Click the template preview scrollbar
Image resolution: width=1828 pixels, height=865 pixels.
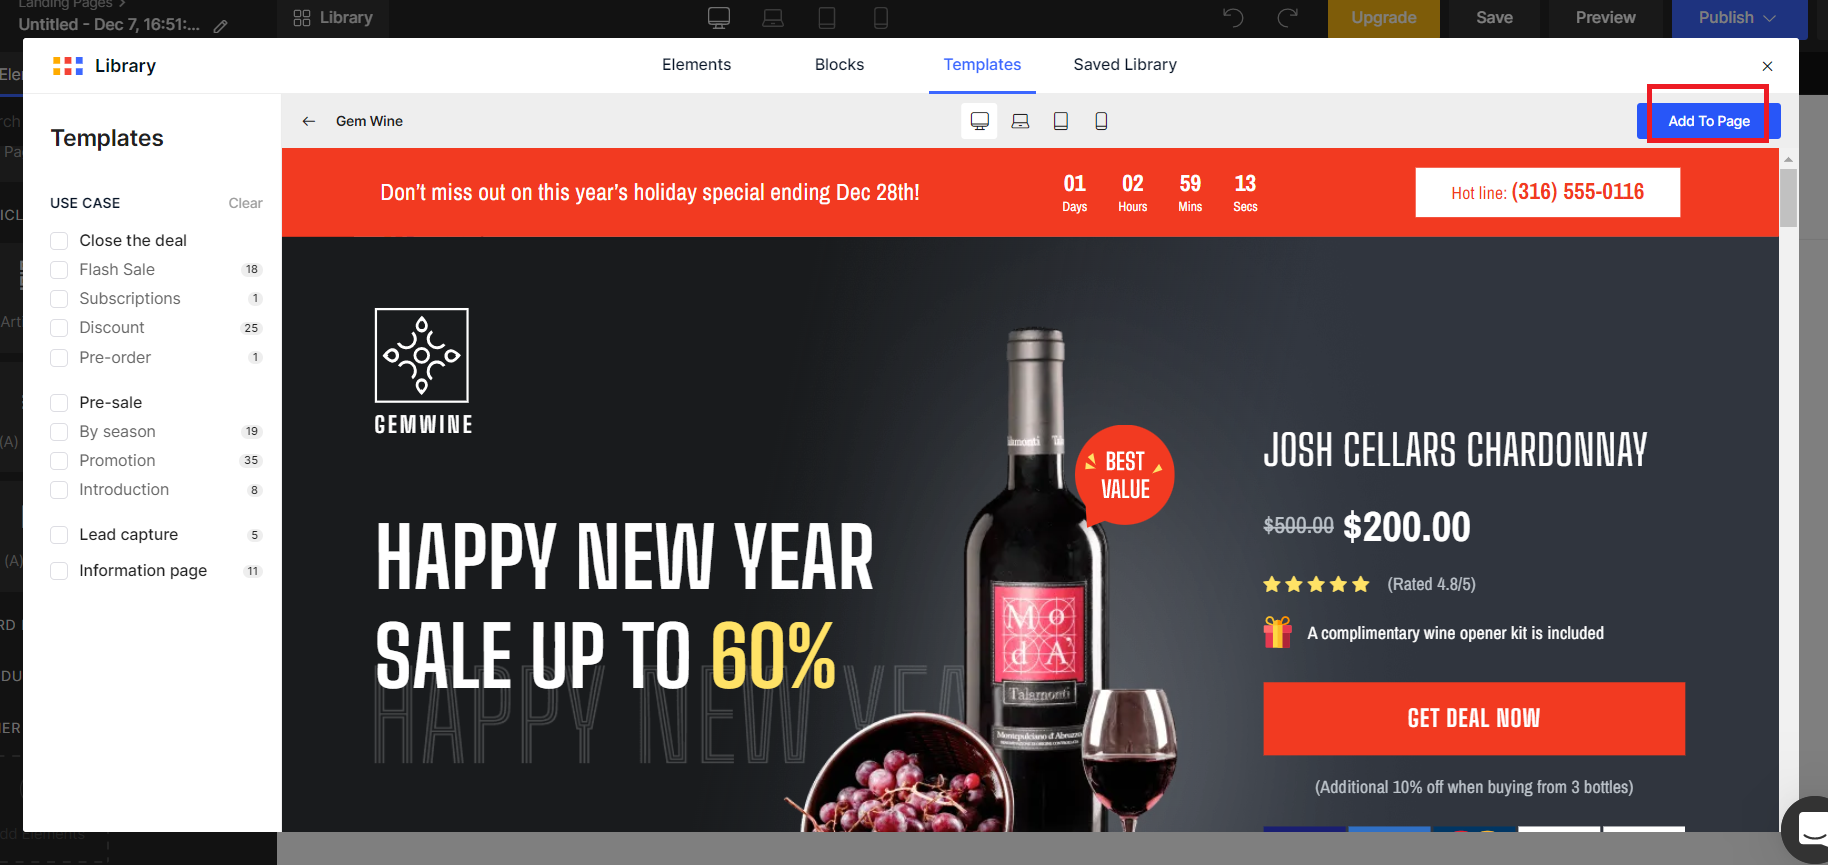[x=1788, y=198]
